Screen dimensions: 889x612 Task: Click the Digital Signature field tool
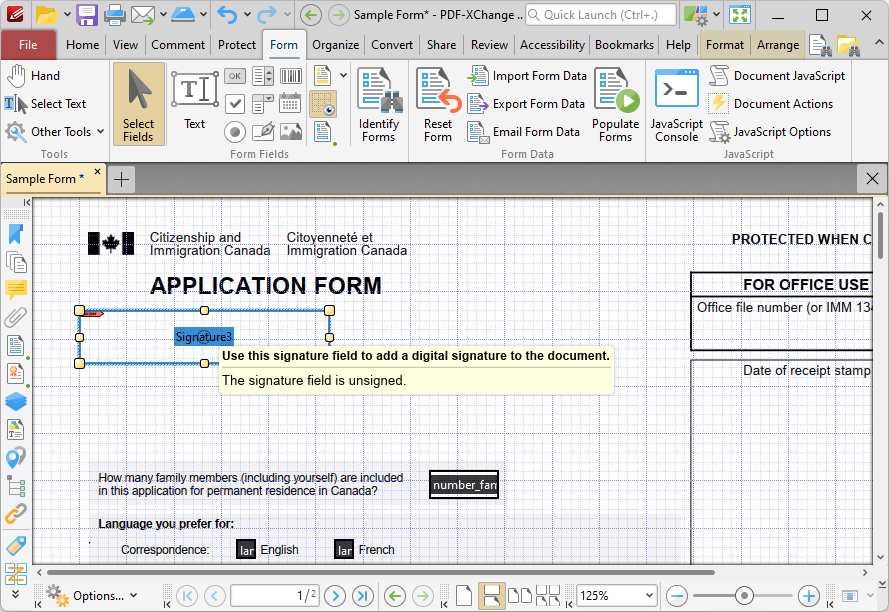(x=263, y=132)
